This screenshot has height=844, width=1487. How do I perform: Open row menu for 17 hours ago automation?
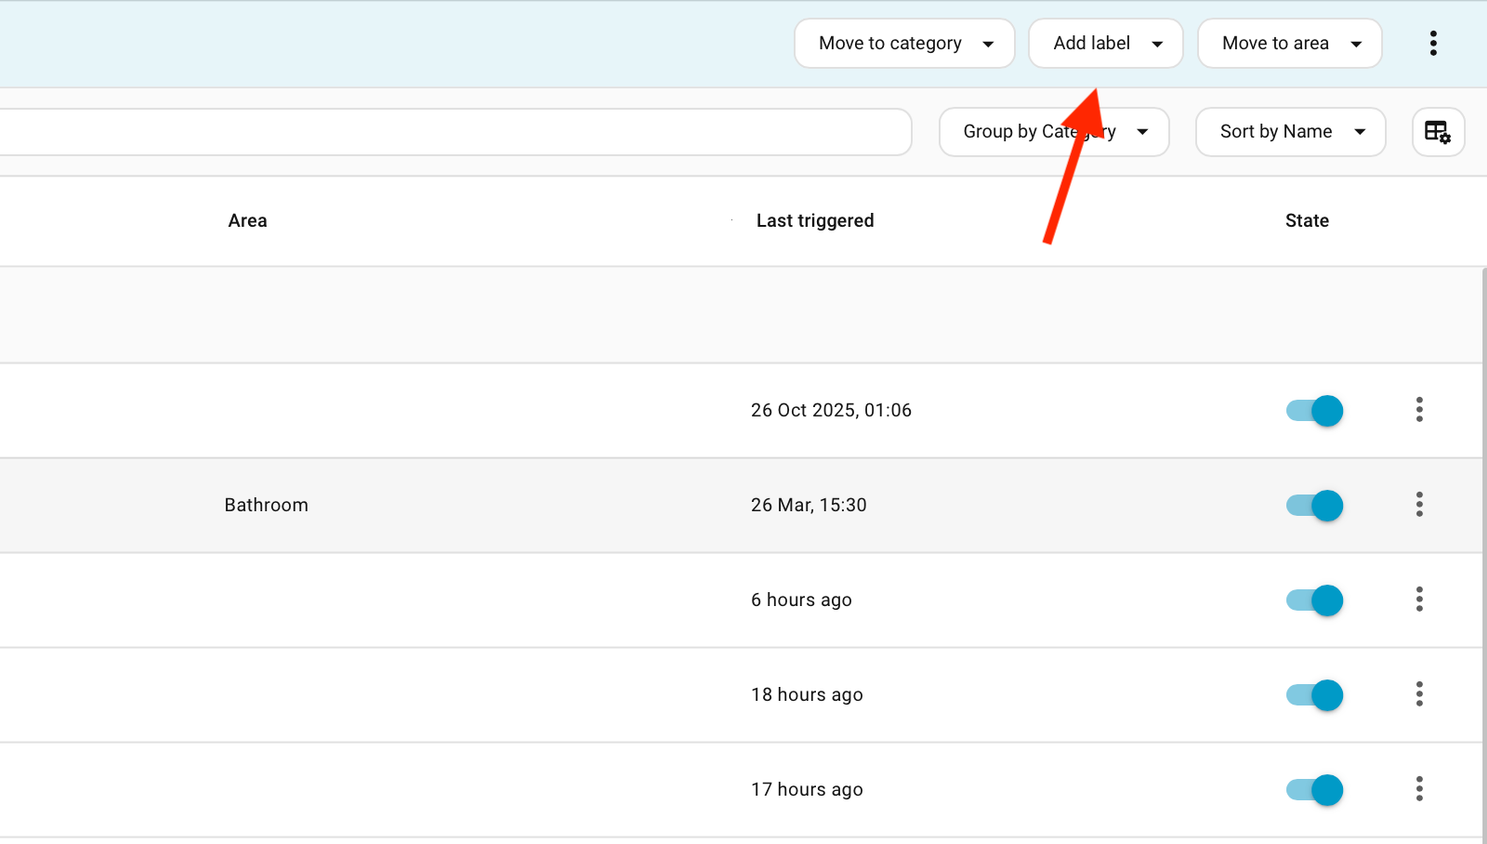coord(1419,789)
